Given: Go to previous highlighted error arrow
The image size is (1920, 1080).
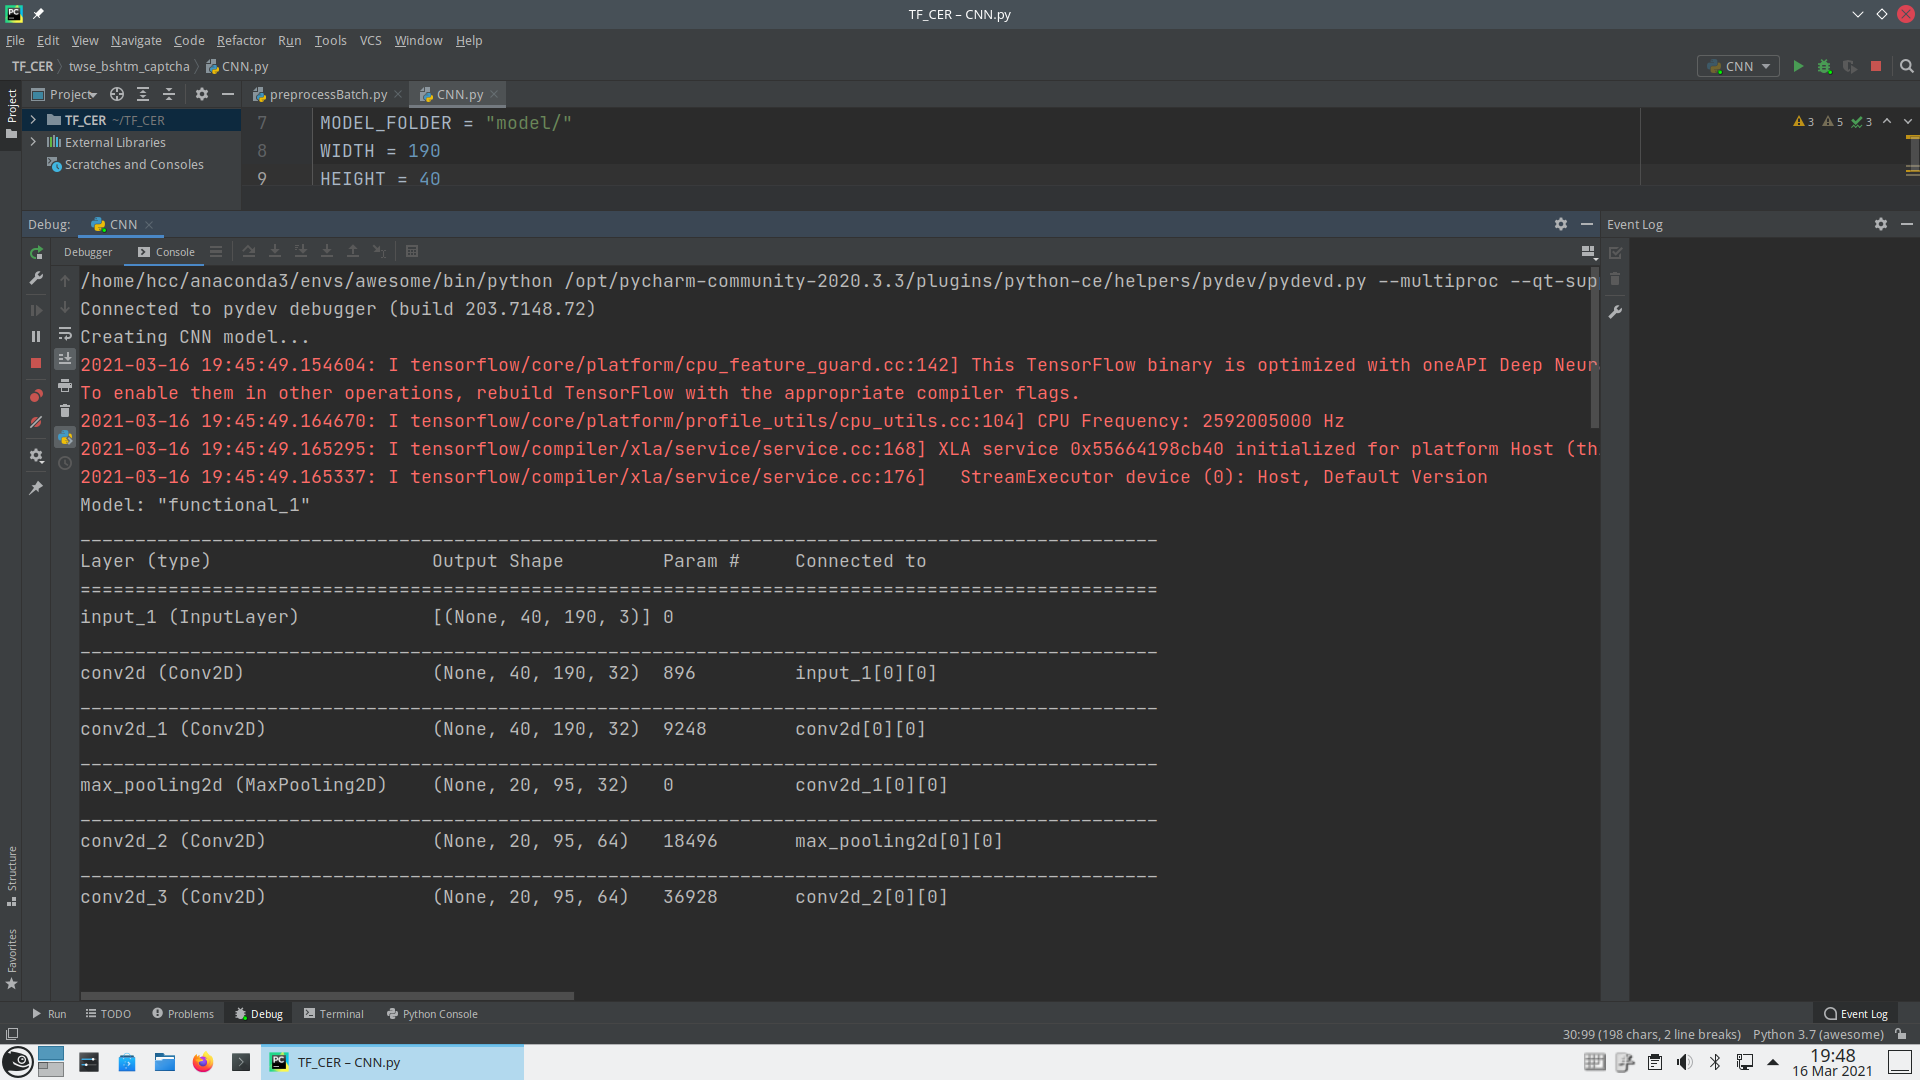Looking at the screenshot, I should coord(1887,121).
